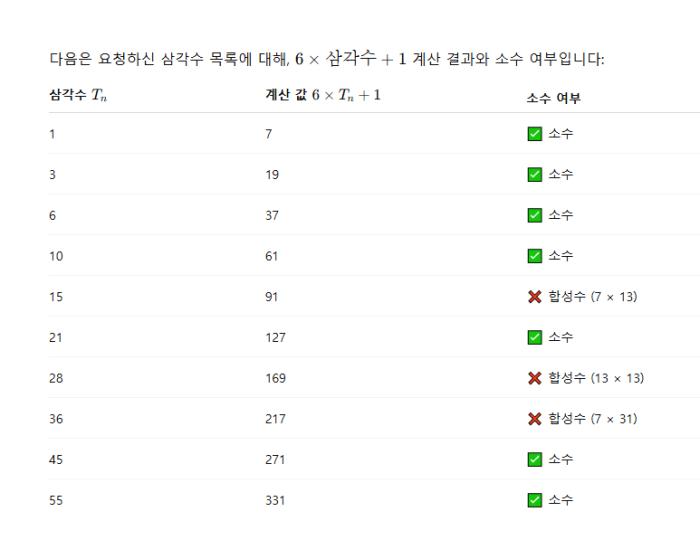The height and width of the screenshot is (540, 700).
Task: Click the green check mark in the 7 row
Action: coord(534,134)
